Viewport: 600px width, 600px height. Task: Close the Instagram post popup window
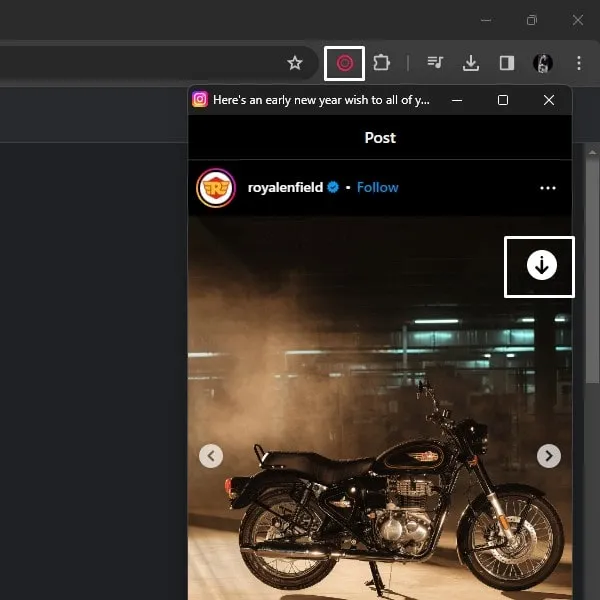point(549,100)
